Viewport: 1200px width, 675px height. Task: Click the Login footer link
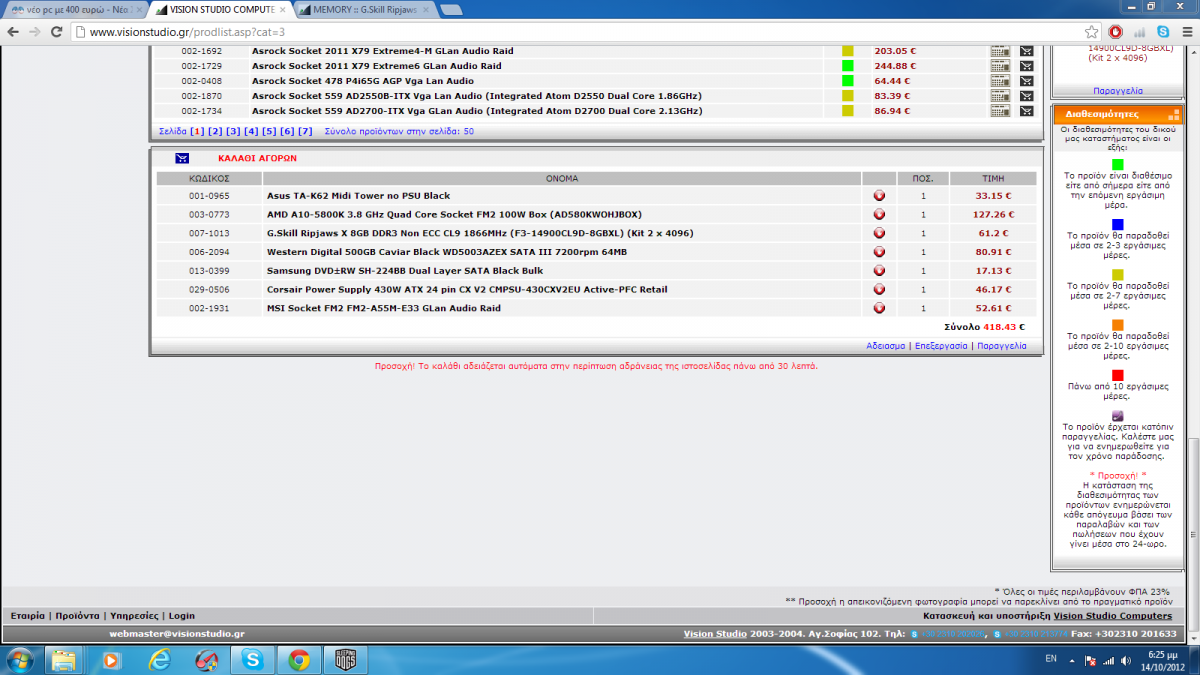pos(182,615)
